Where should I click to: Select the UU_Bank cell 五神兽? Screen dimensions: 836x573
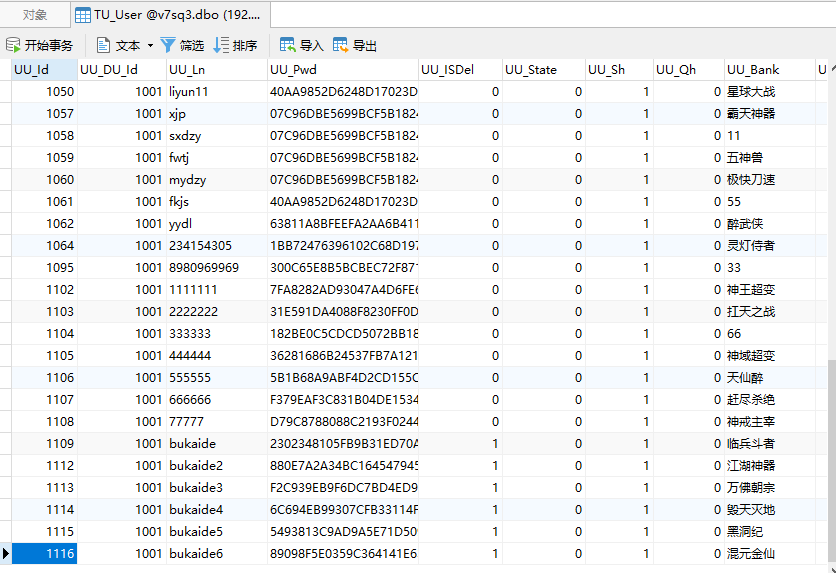click(x=770, y=158)
